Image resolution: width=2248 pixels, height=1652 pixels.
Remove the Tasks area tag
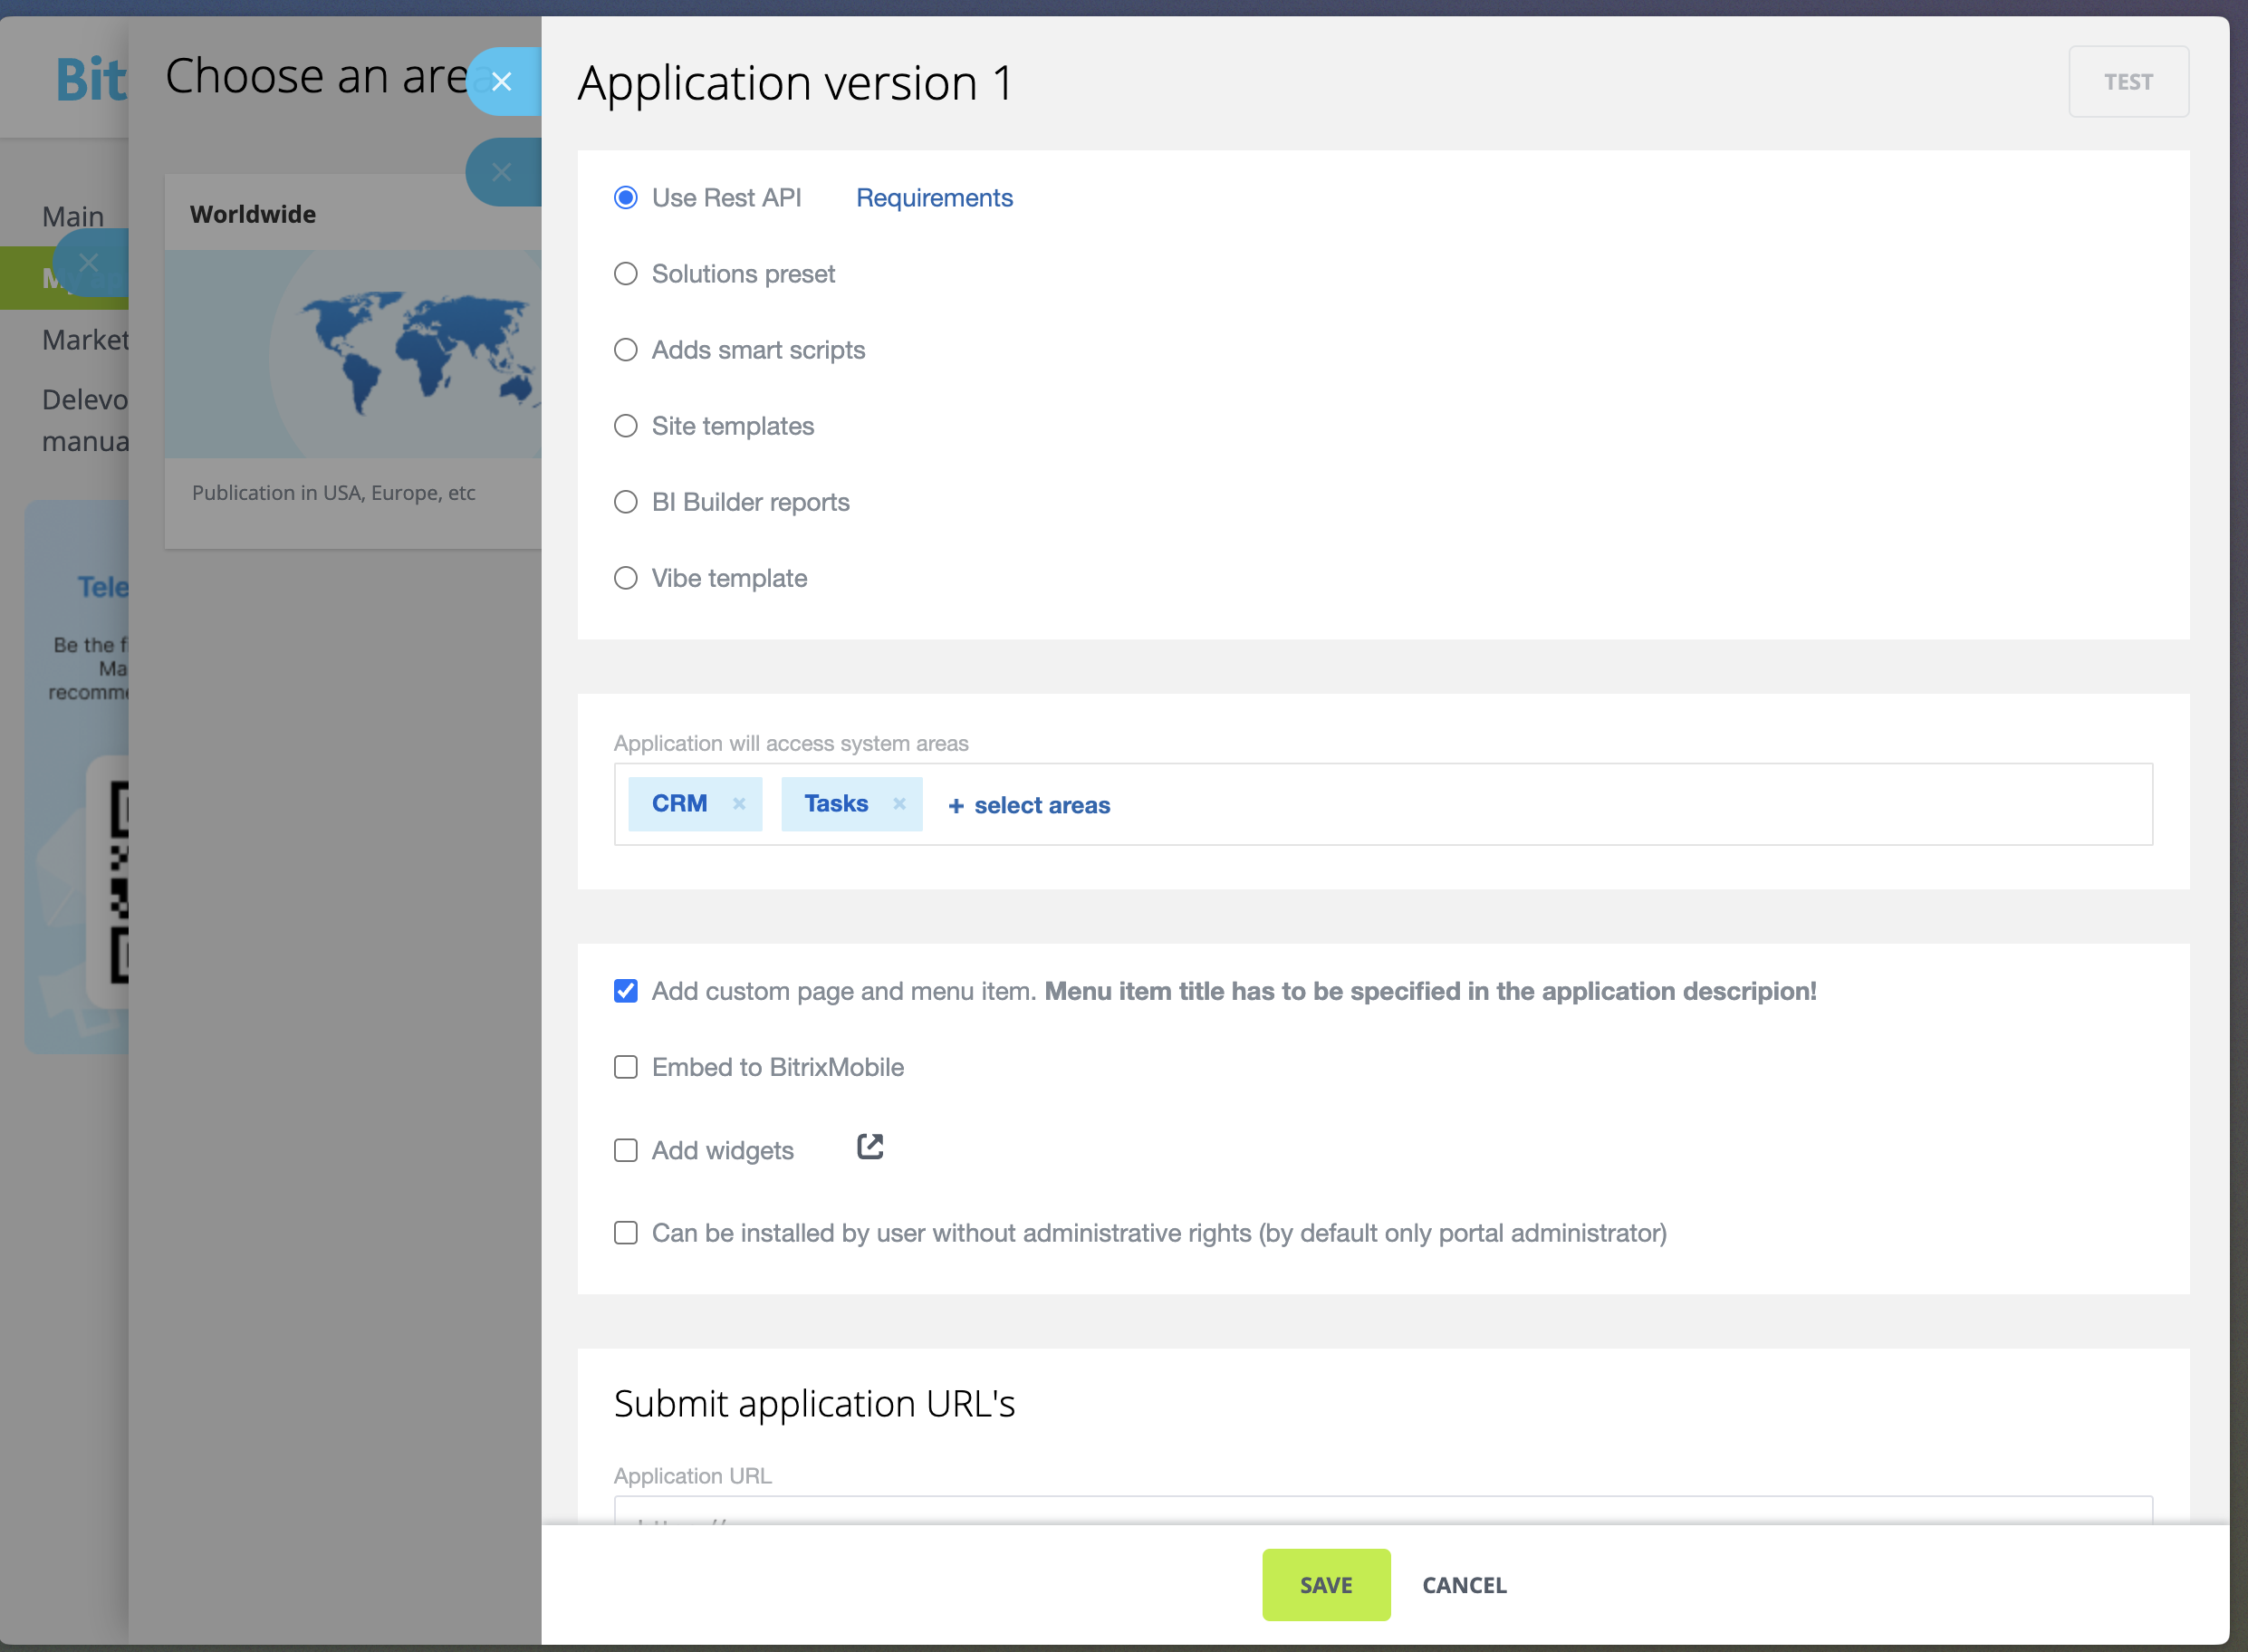pos(899,804)
